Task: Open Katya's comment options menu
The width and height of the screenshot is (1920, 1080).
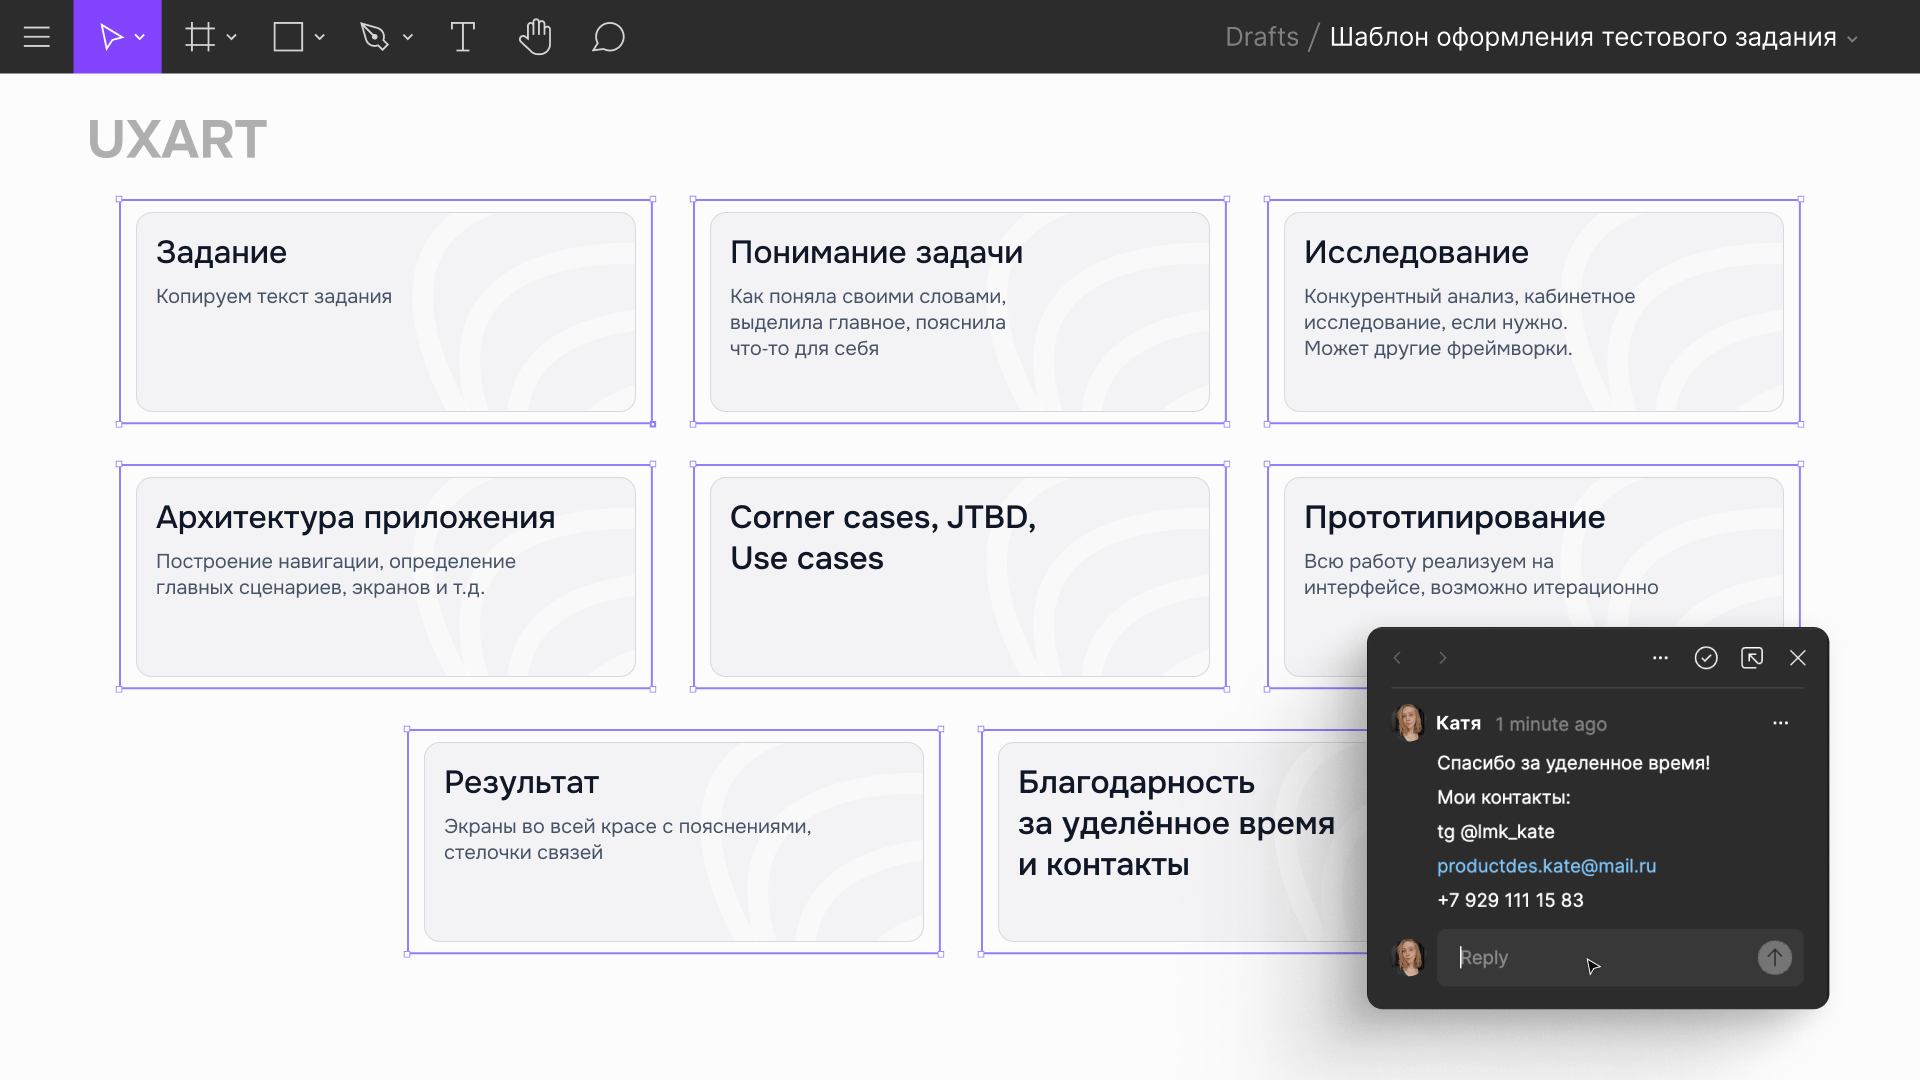Action: point(1781,723)
